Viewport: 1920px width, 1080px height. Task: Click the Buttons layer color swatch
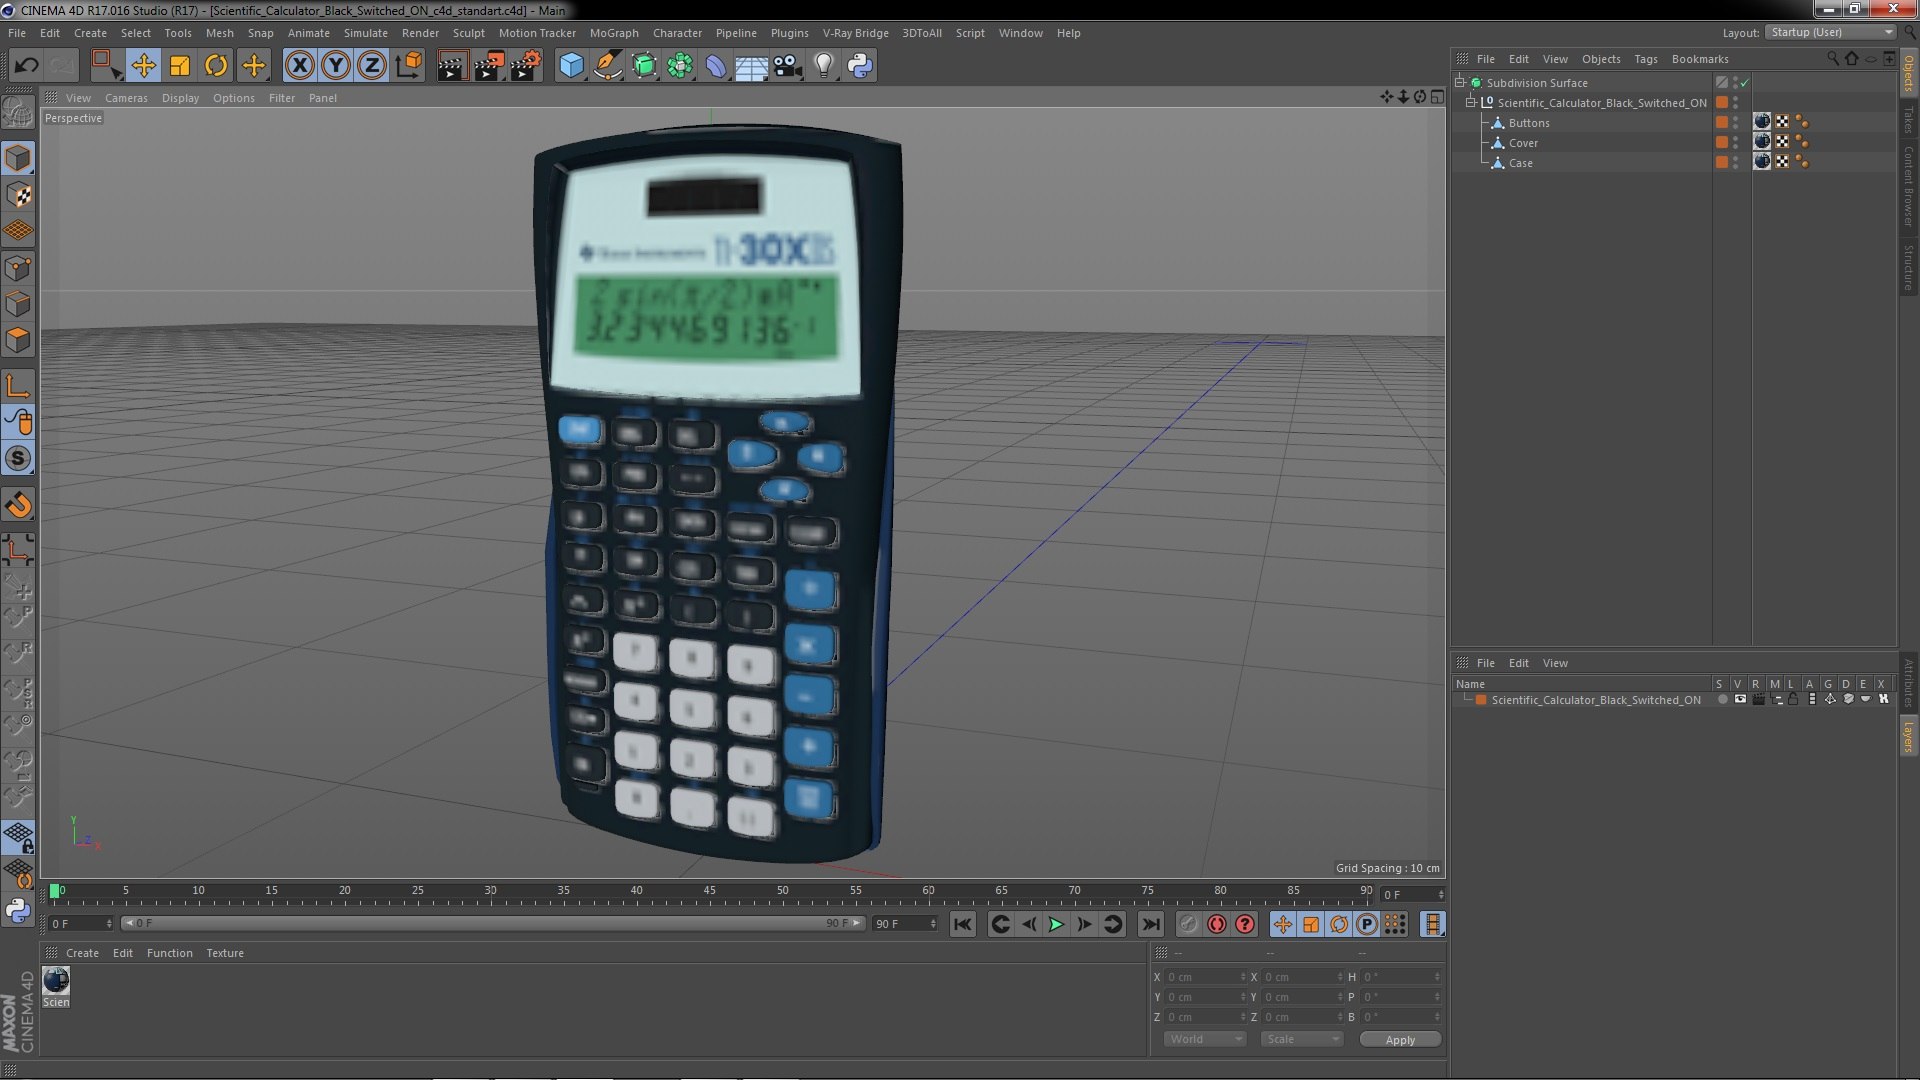pyautogui.click(x=1722, y=122)
